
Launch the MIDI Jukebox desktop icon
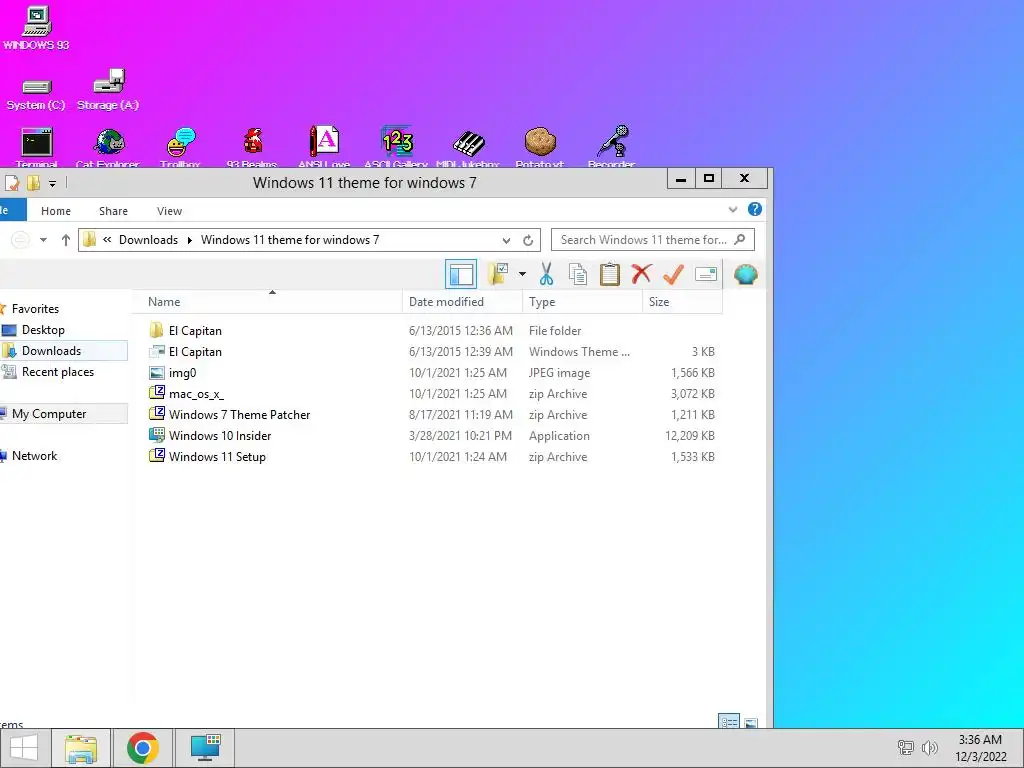coord(468,148)
